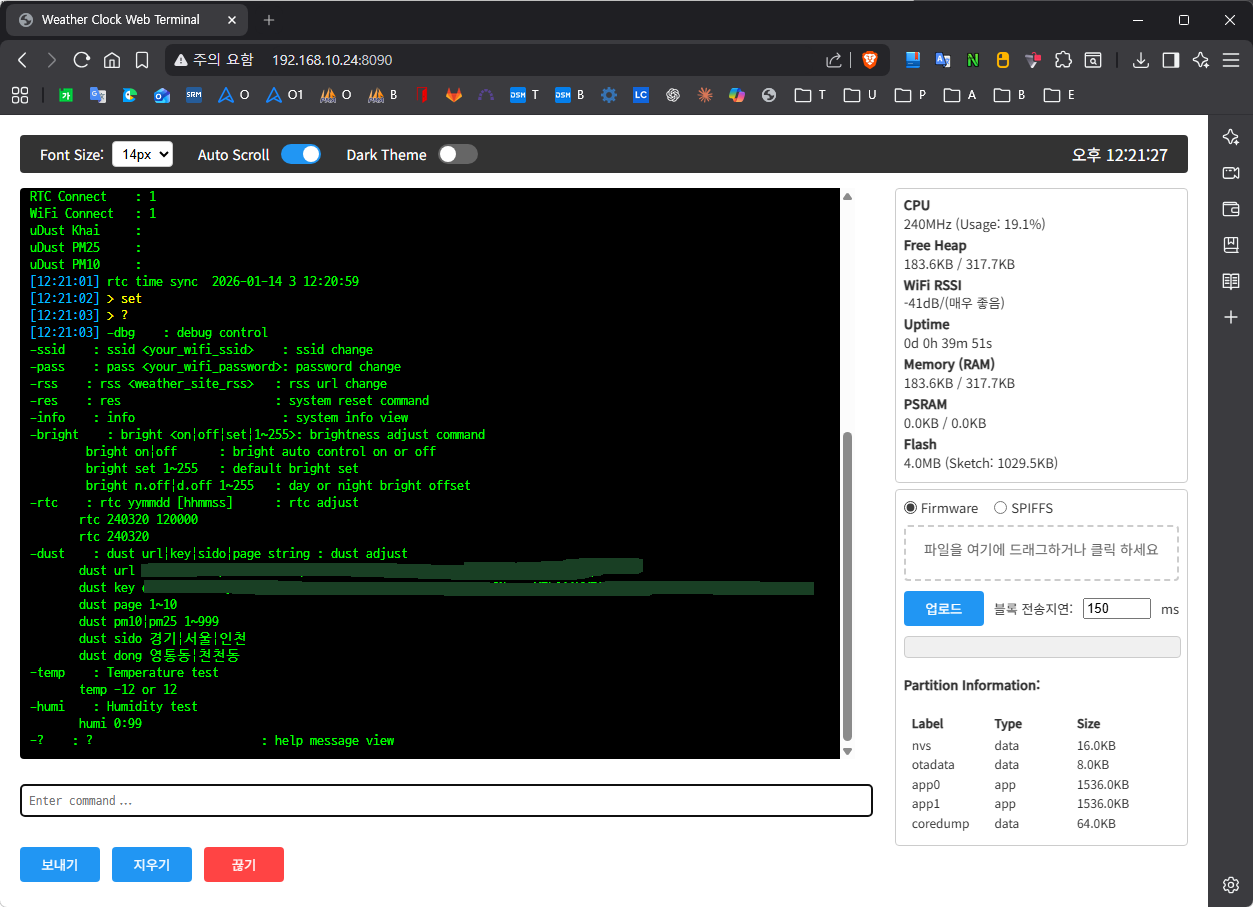Open the browser extensions puzzle icon

click(x=1063, y=60)
